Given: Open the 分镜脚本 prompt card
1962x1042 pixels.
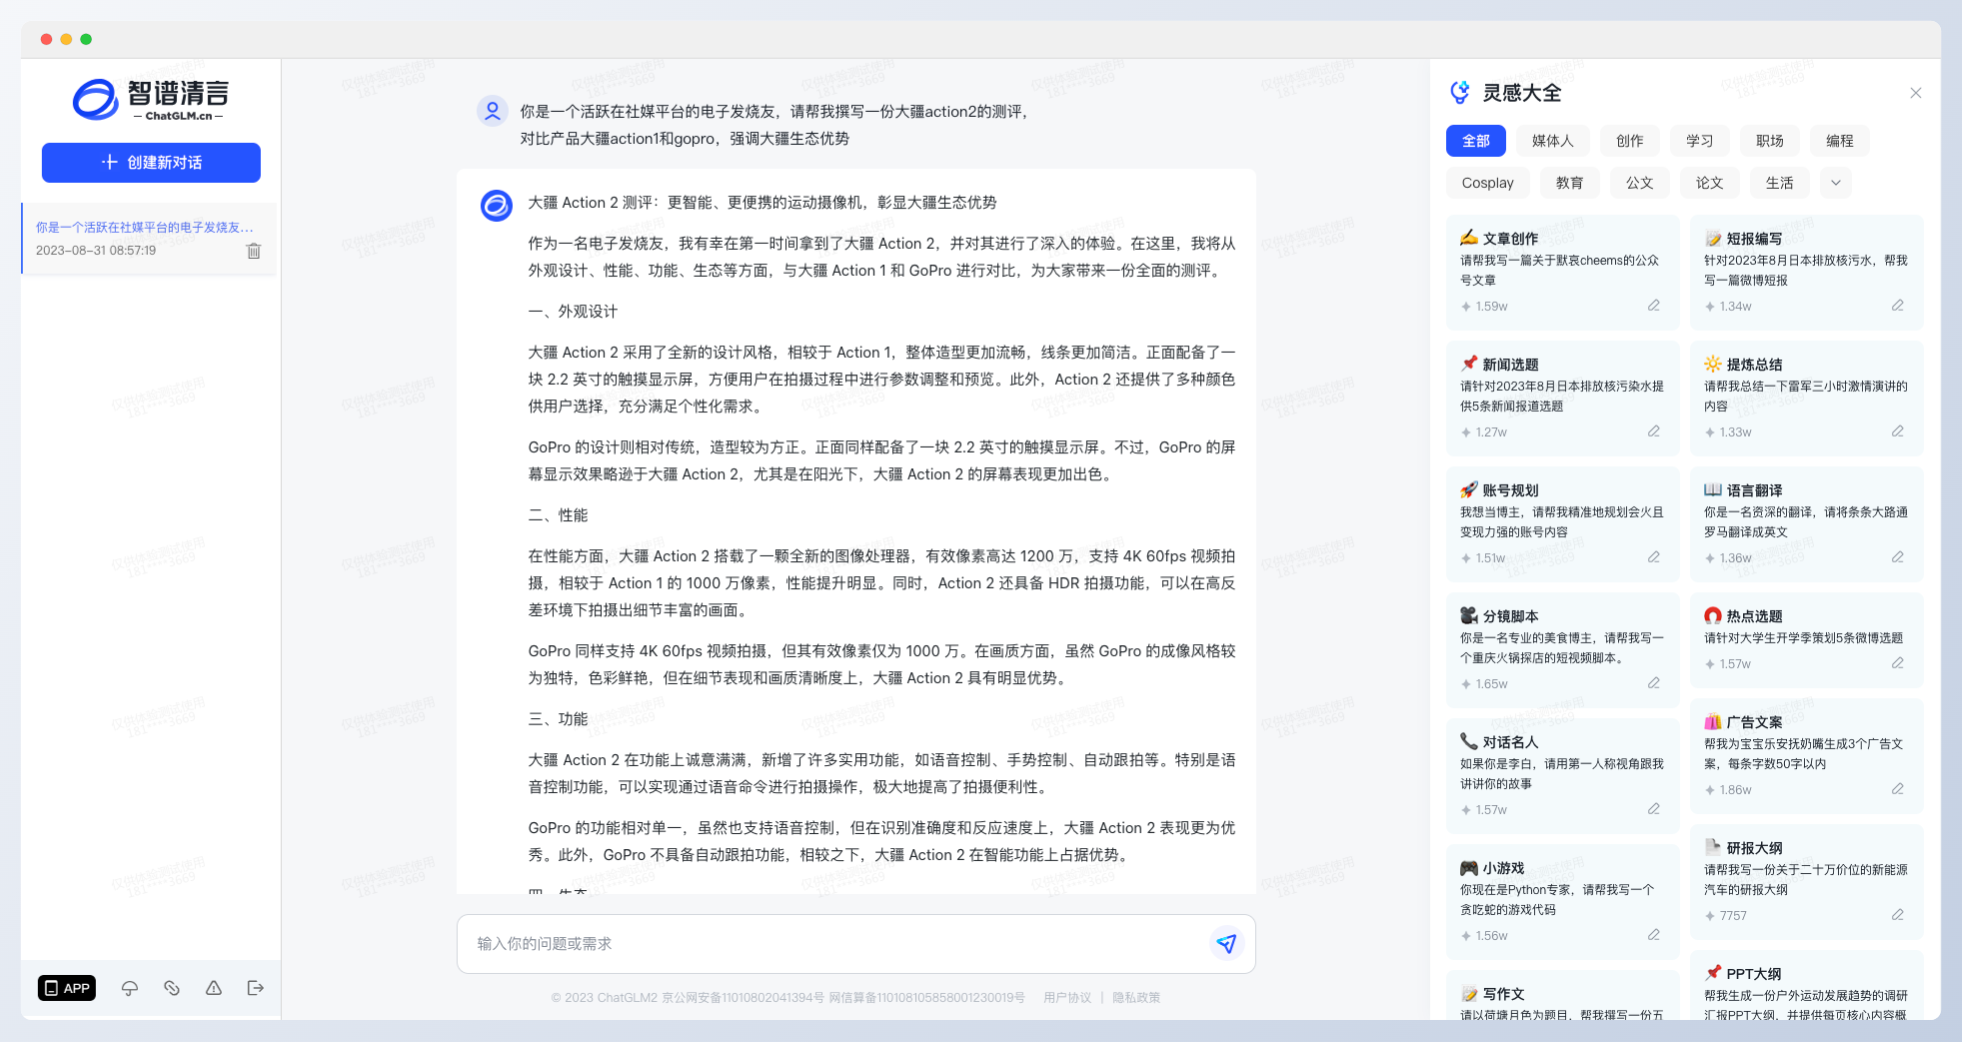Looking at the screenshot, I should click(1563, 650).
